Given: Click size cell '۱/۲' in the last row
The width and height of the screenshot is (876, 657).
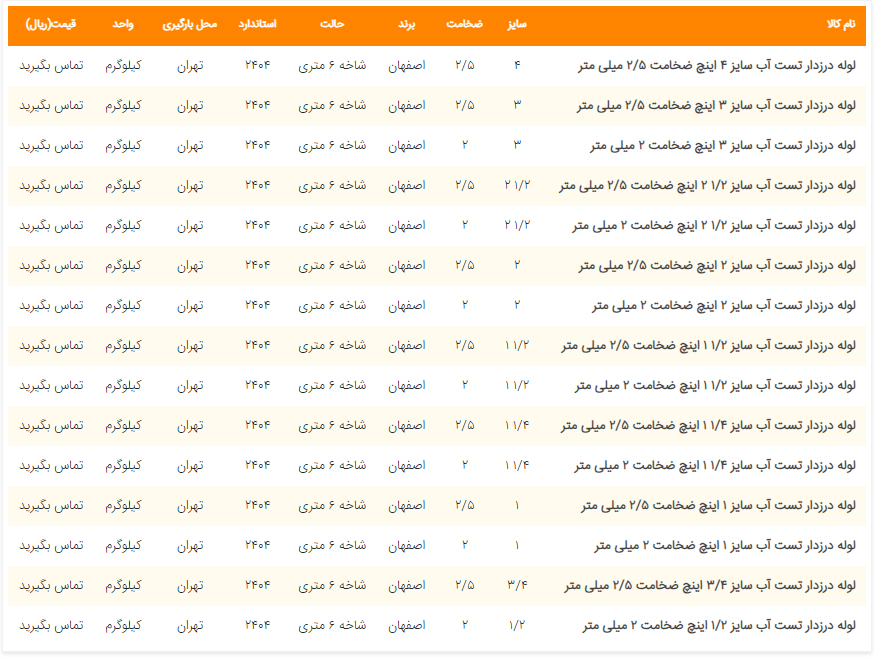Looking at the screenshot, I should 517,626.
